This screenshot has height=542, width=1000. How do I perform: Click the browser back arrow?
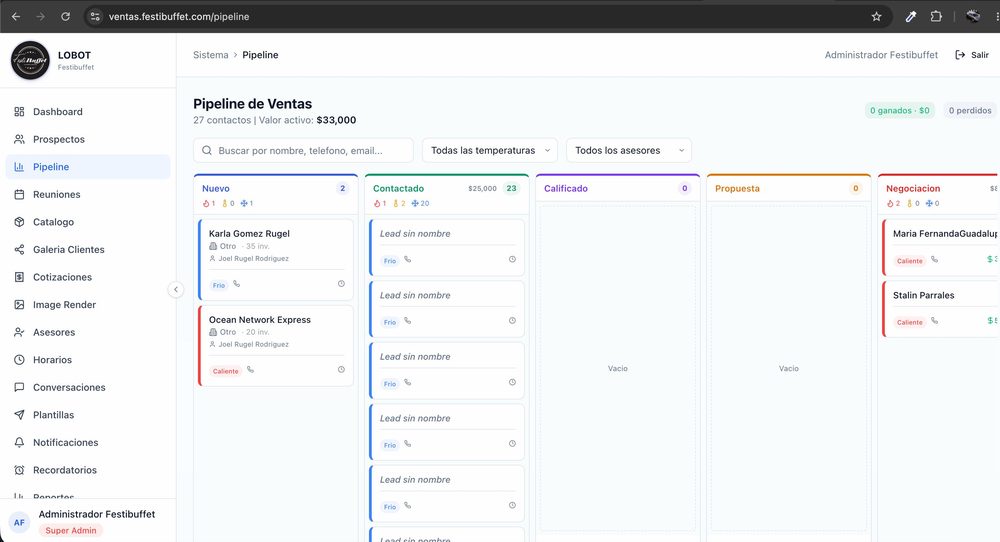(16, 17)
